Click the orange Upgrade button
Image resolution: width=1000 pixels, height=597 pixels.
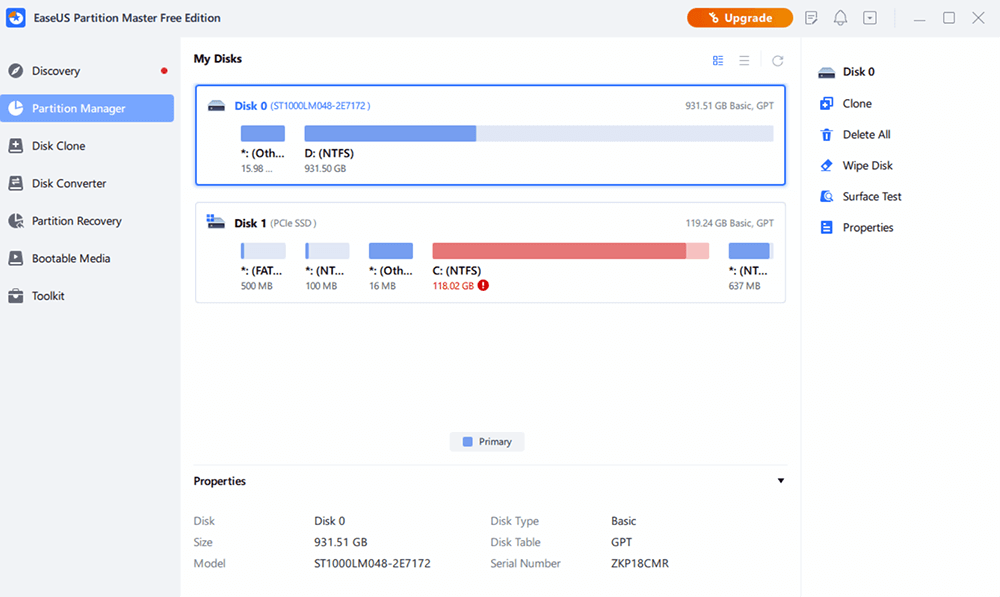tap(740, 17)
